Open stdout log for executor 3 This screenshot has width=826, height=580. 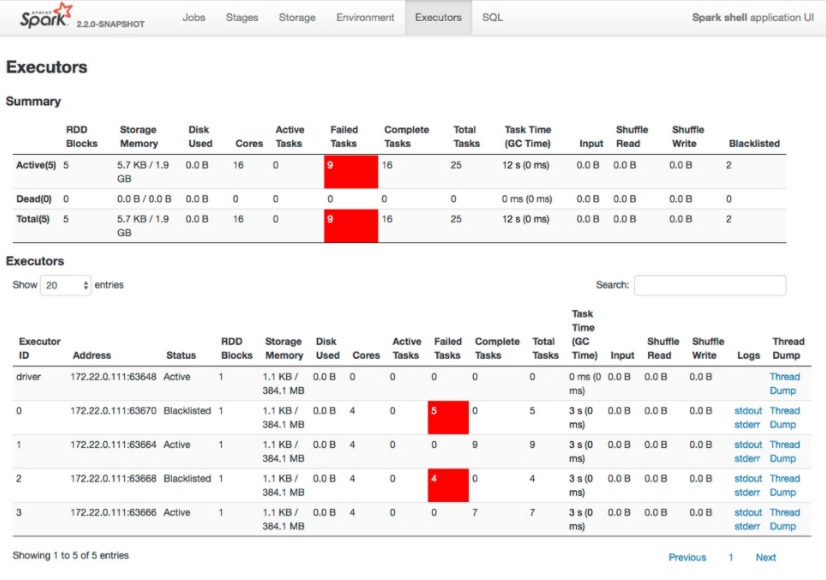(x=748, y=513)
